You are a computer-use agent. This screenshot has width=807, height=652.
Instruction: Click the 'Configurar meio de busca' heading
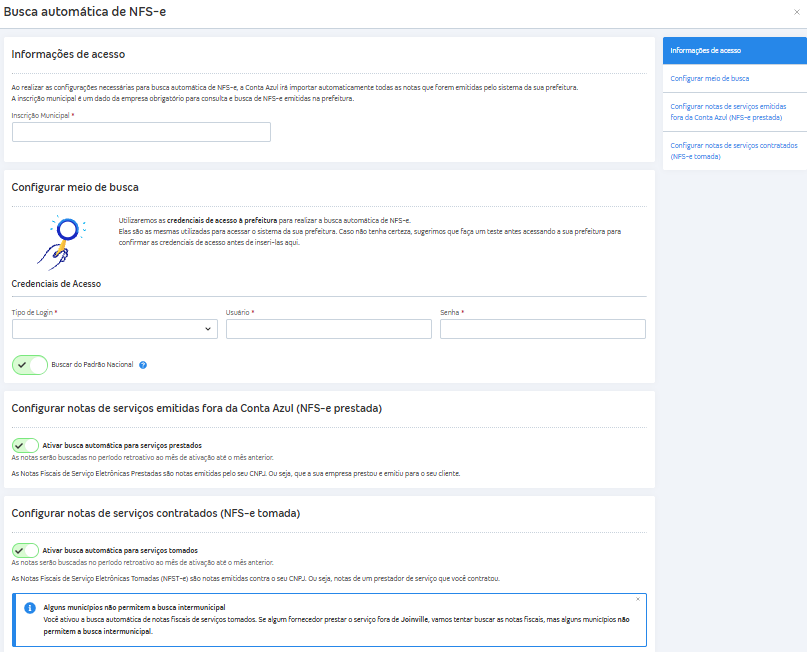(75, 187)
